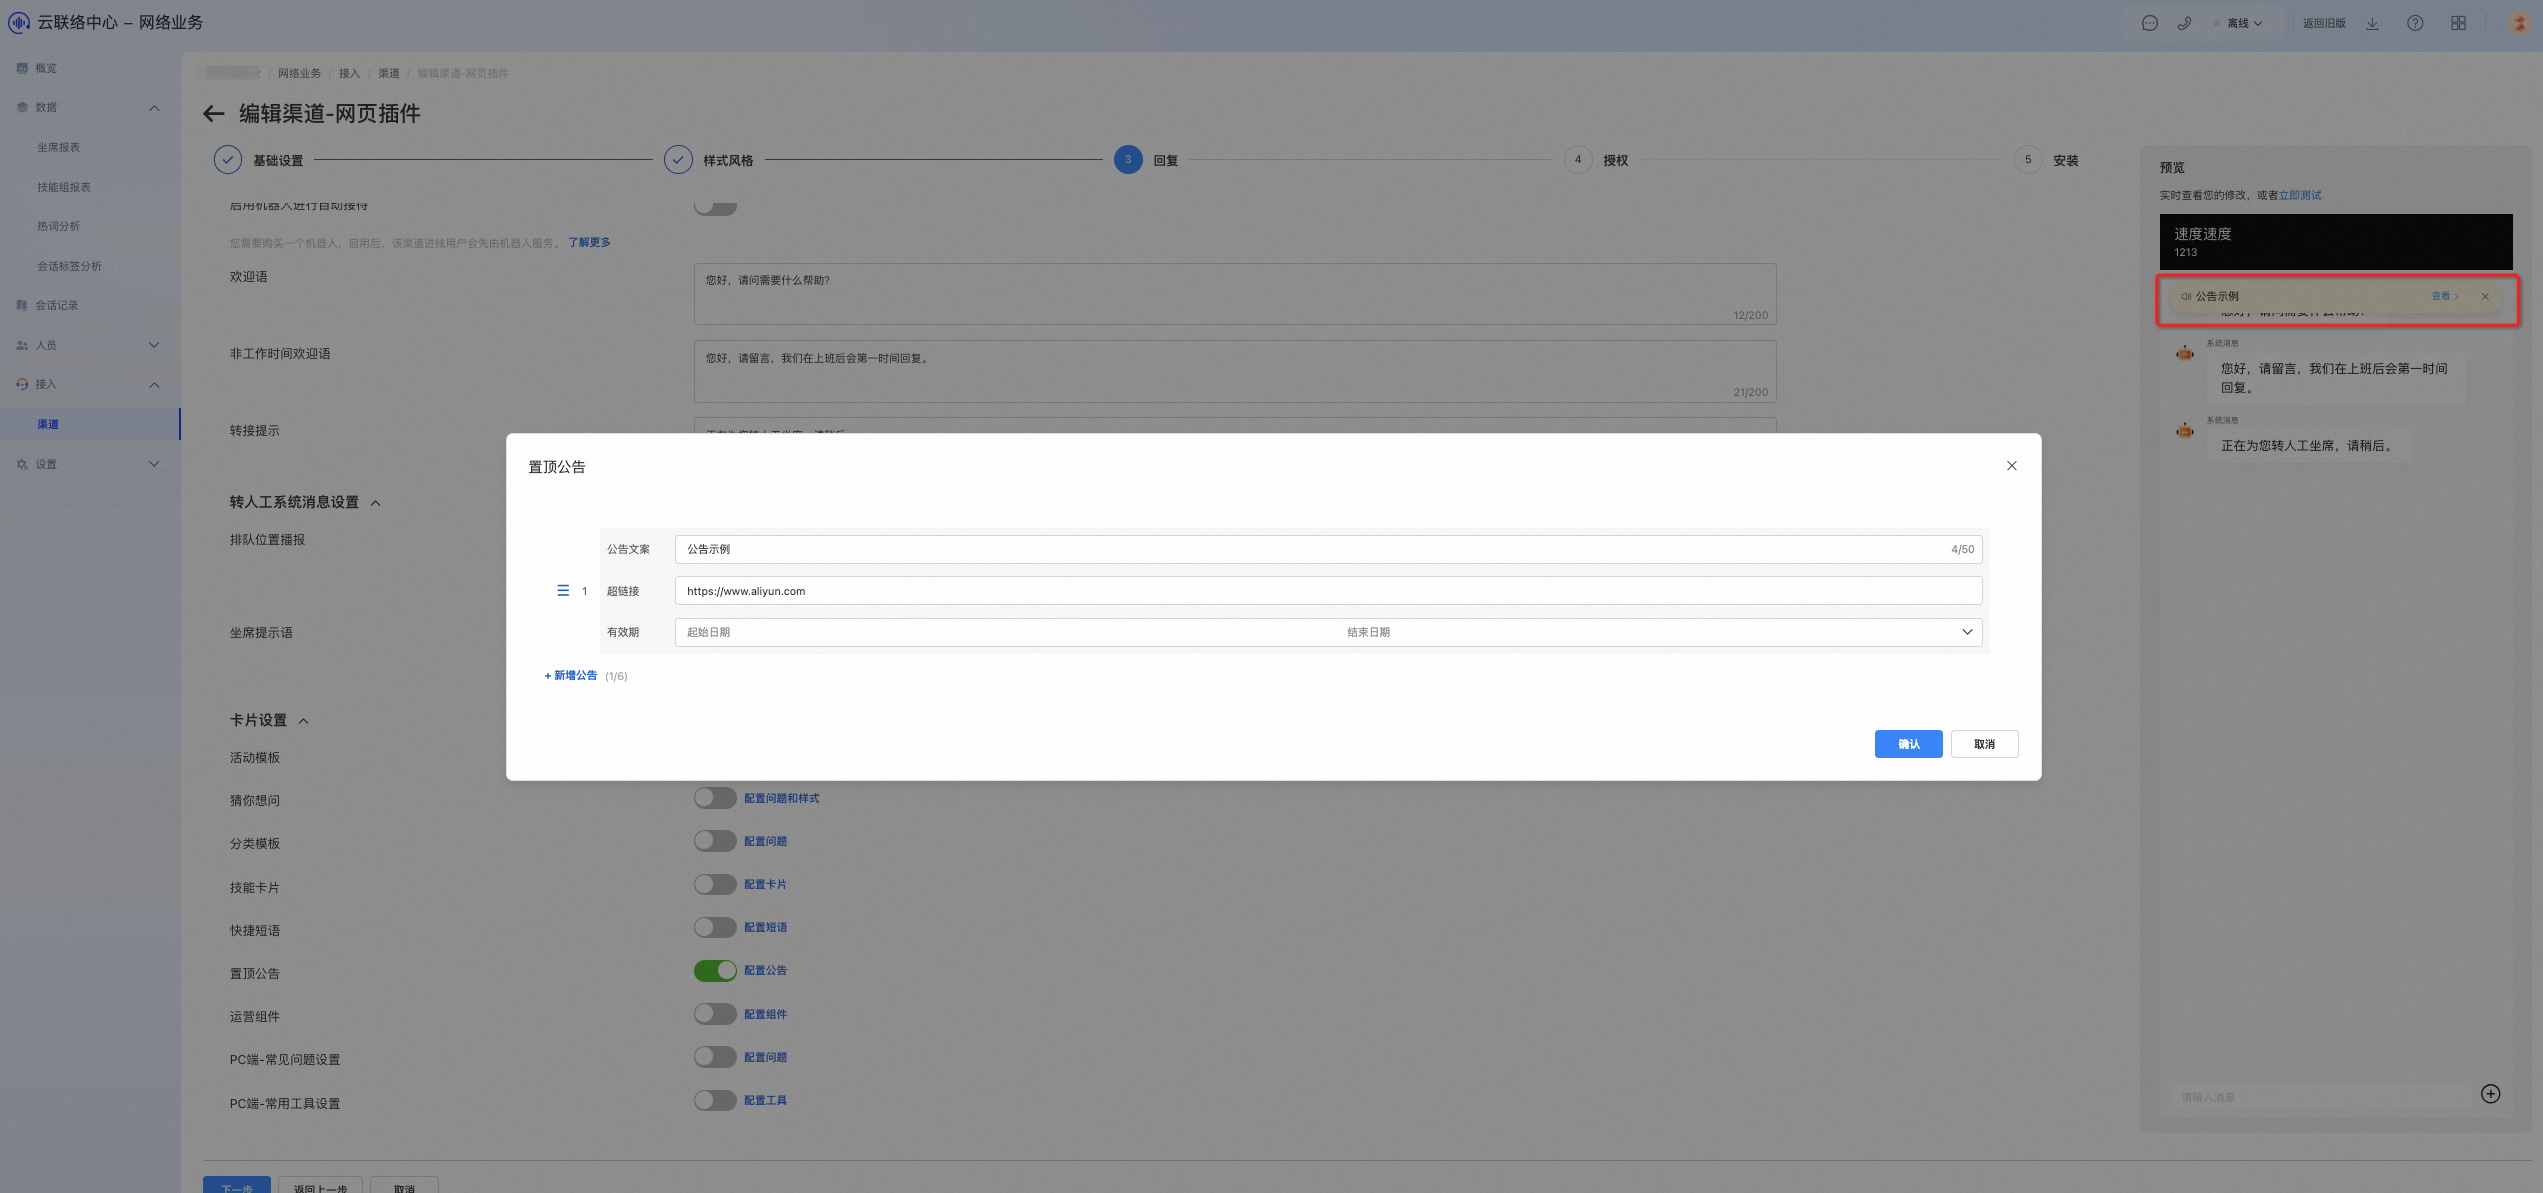This screenshot has width=2543, height=1193.
Task: Click 取消 in the 置顶公告 dialog
Action: (x=1984, y=744)
